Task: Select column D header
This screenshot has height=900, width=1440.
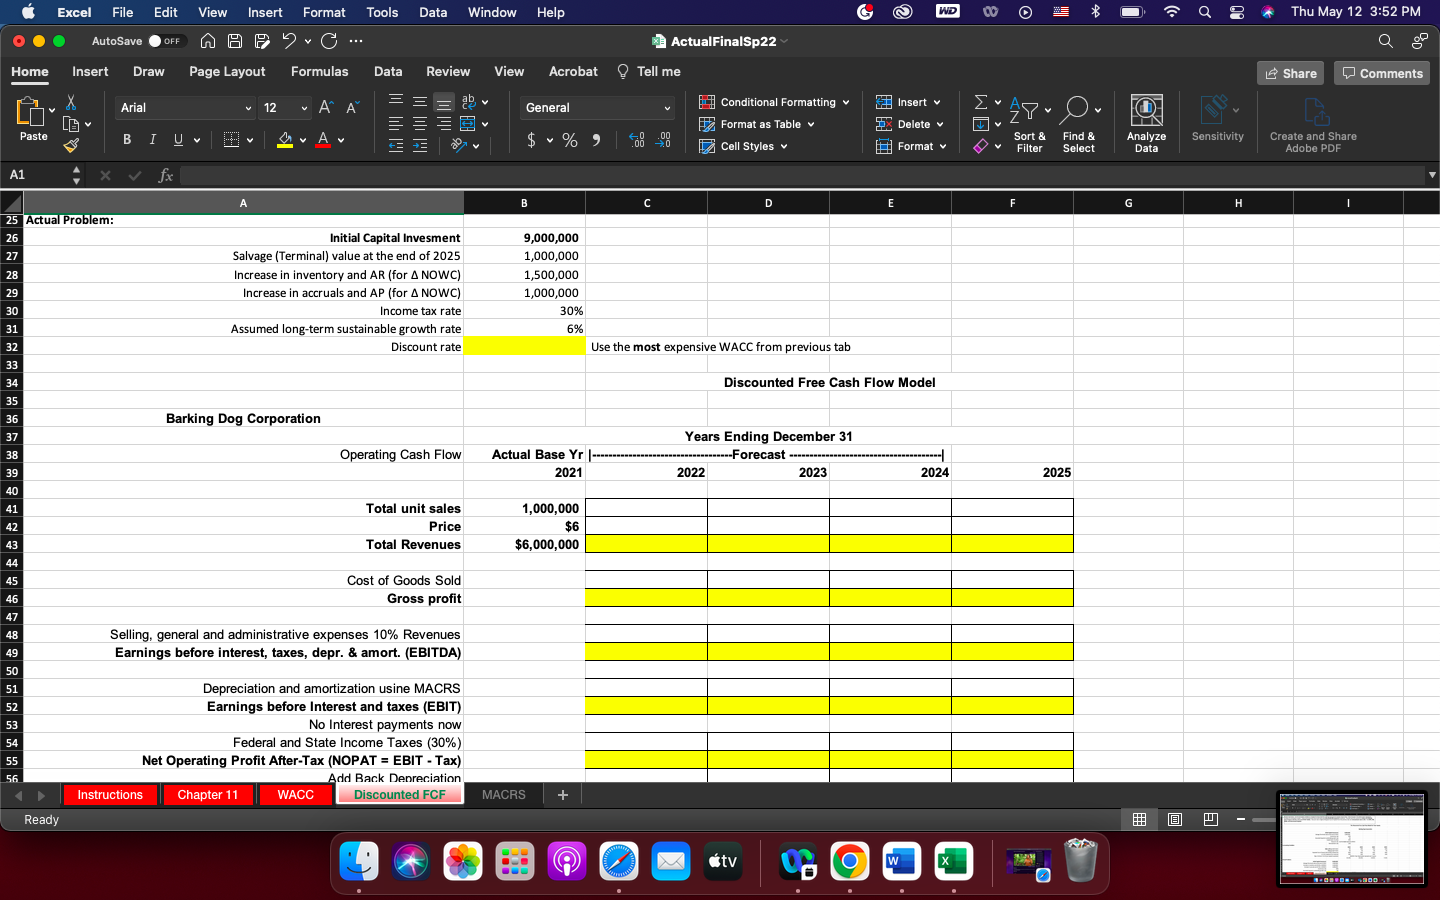Action: coord(768,203)
